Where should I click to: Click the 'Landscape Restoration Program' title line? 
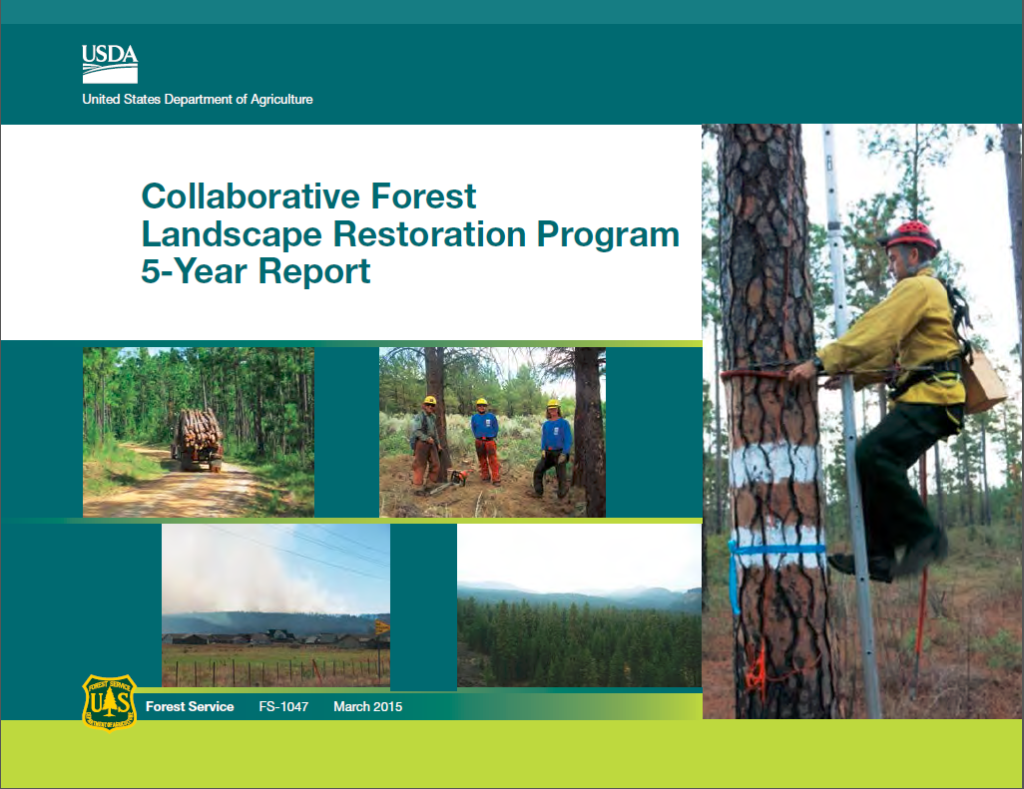point(411,234)
